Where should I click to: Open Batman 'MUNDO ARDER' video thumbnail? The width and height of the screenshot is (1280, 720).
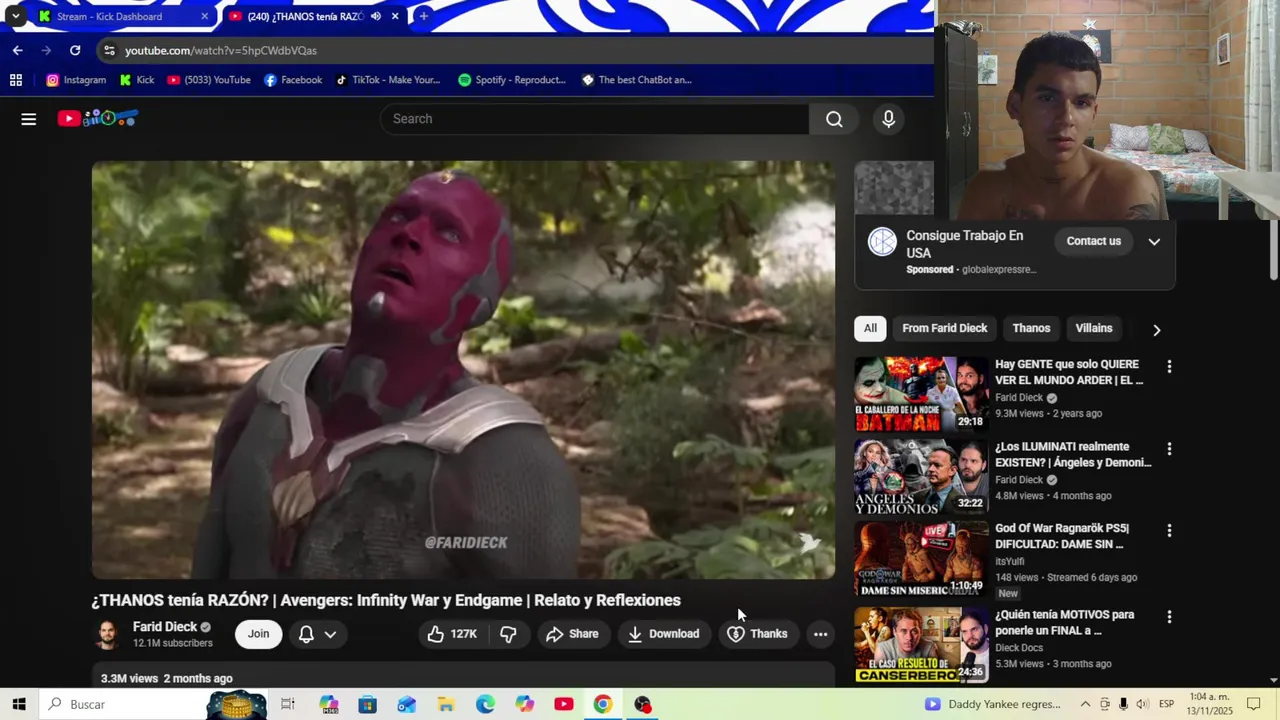(920, 394)
